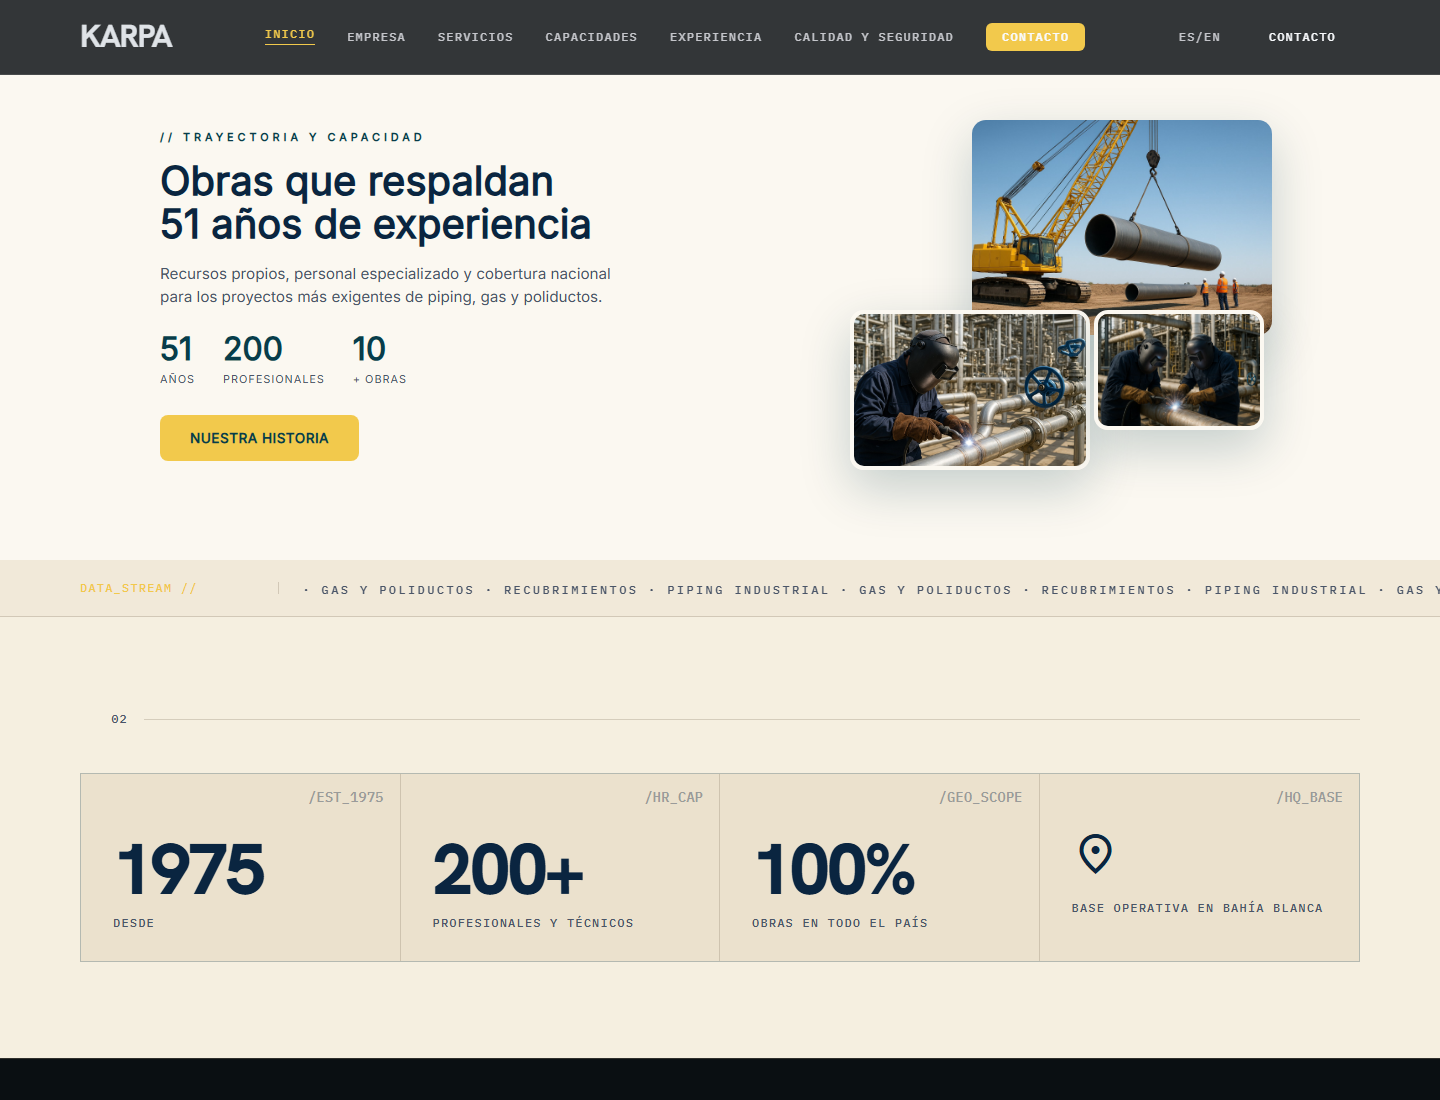Click the 'AÑOS' stat label
Viewport: 1440px width, 1100px height.
177,379
